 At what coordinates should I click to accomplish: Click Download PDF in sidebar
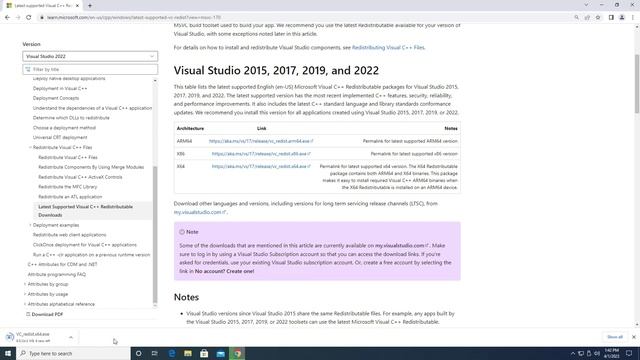coord(44,314)
